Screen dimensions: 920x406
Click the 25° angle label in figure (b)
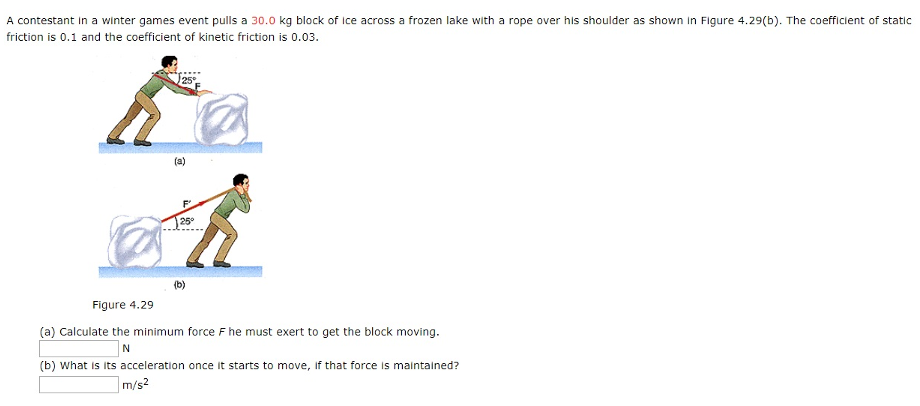pos(186,222)
